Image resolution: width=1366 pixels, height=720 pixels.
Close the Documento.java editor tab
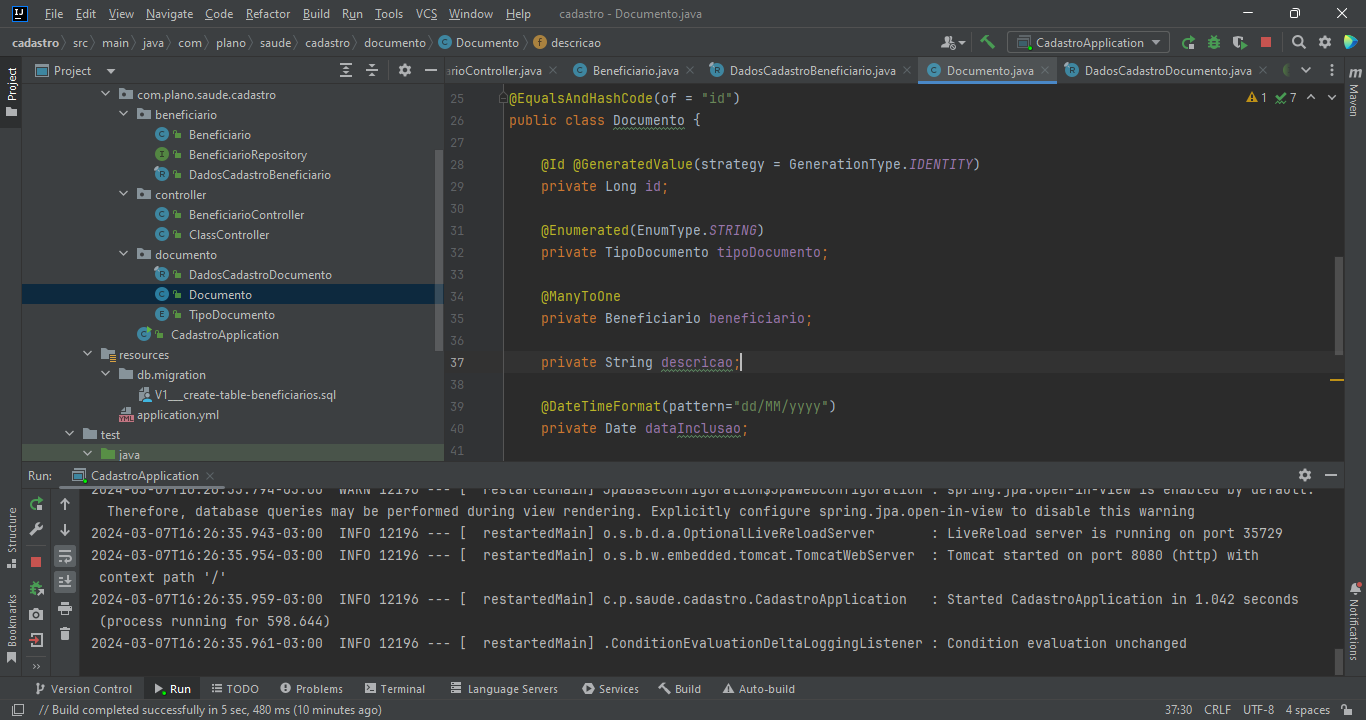click(1046, 70)
